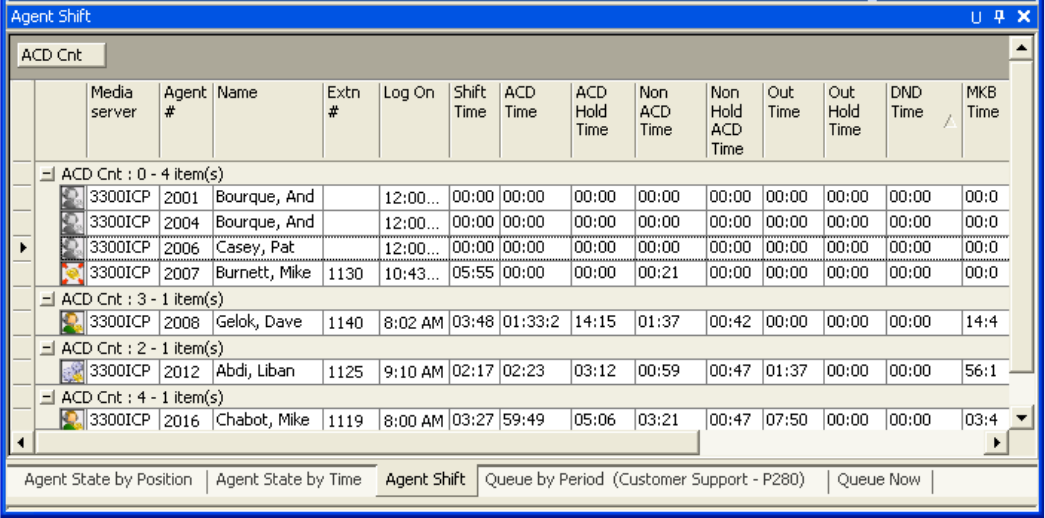Click extension 1130 cell
1045x518 pixels.
tap(351, 273)
